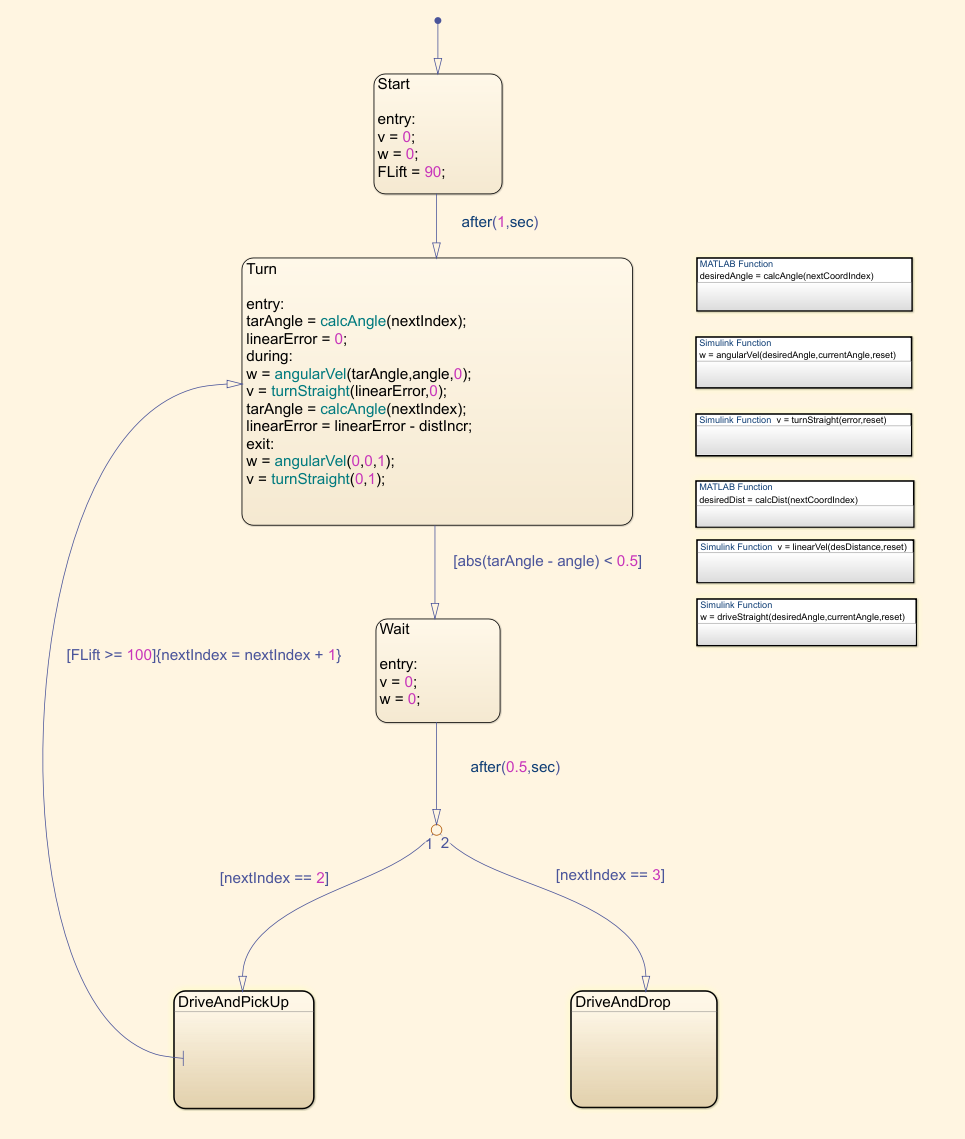Select the Turn state block
The width and height of the screenshot is (965, 1139).
437,392
